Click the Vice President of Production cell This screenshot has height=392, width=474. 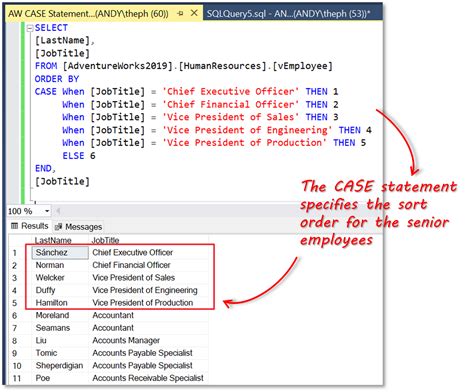tap(149, 303)
